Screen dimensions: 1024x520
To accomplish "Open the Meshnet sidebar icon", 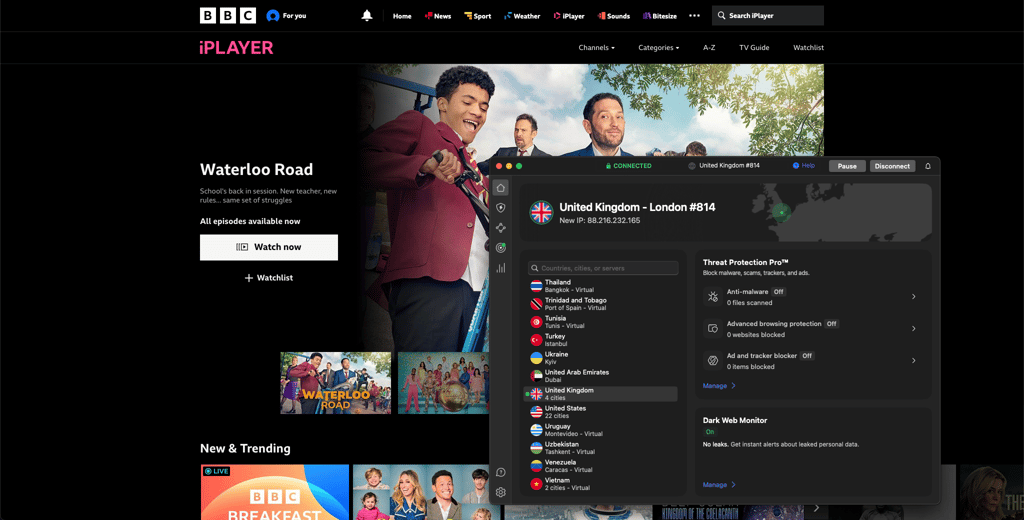I will click(501, 228).
